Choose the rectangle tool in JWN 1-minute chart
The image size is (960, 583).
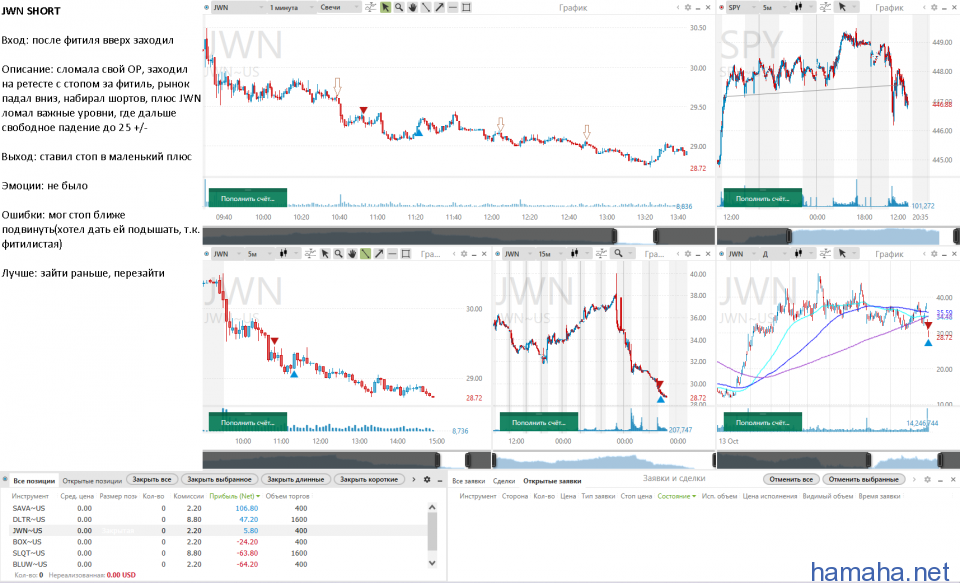point(466,7)
